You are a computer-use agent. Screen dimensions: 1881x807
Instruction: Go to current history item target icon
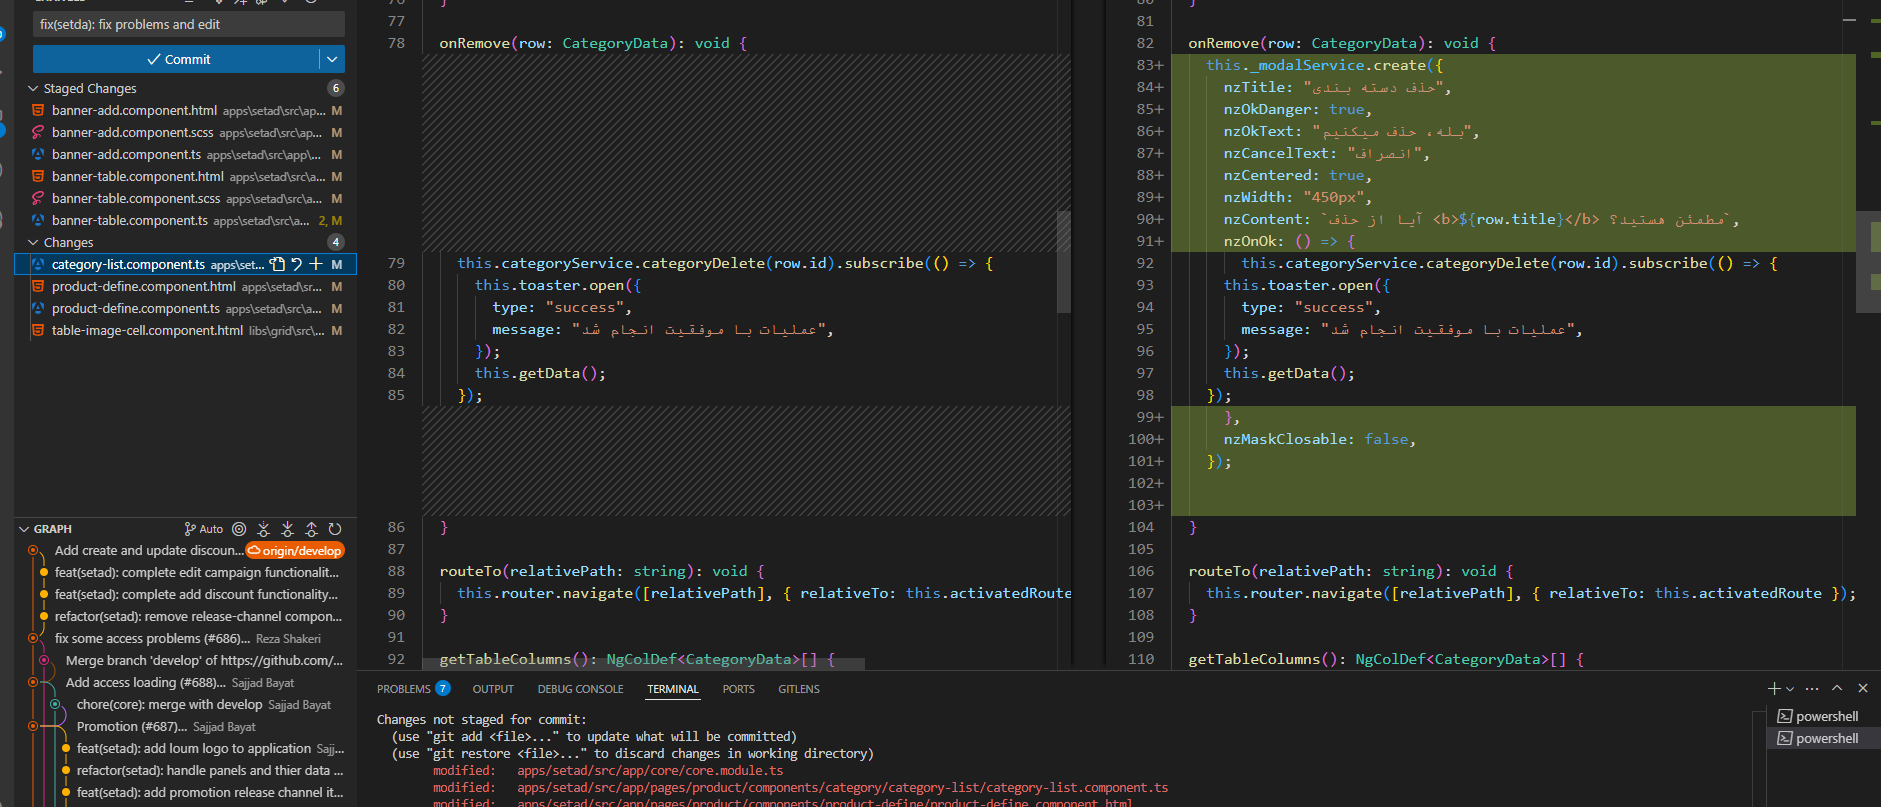(239, 529)
